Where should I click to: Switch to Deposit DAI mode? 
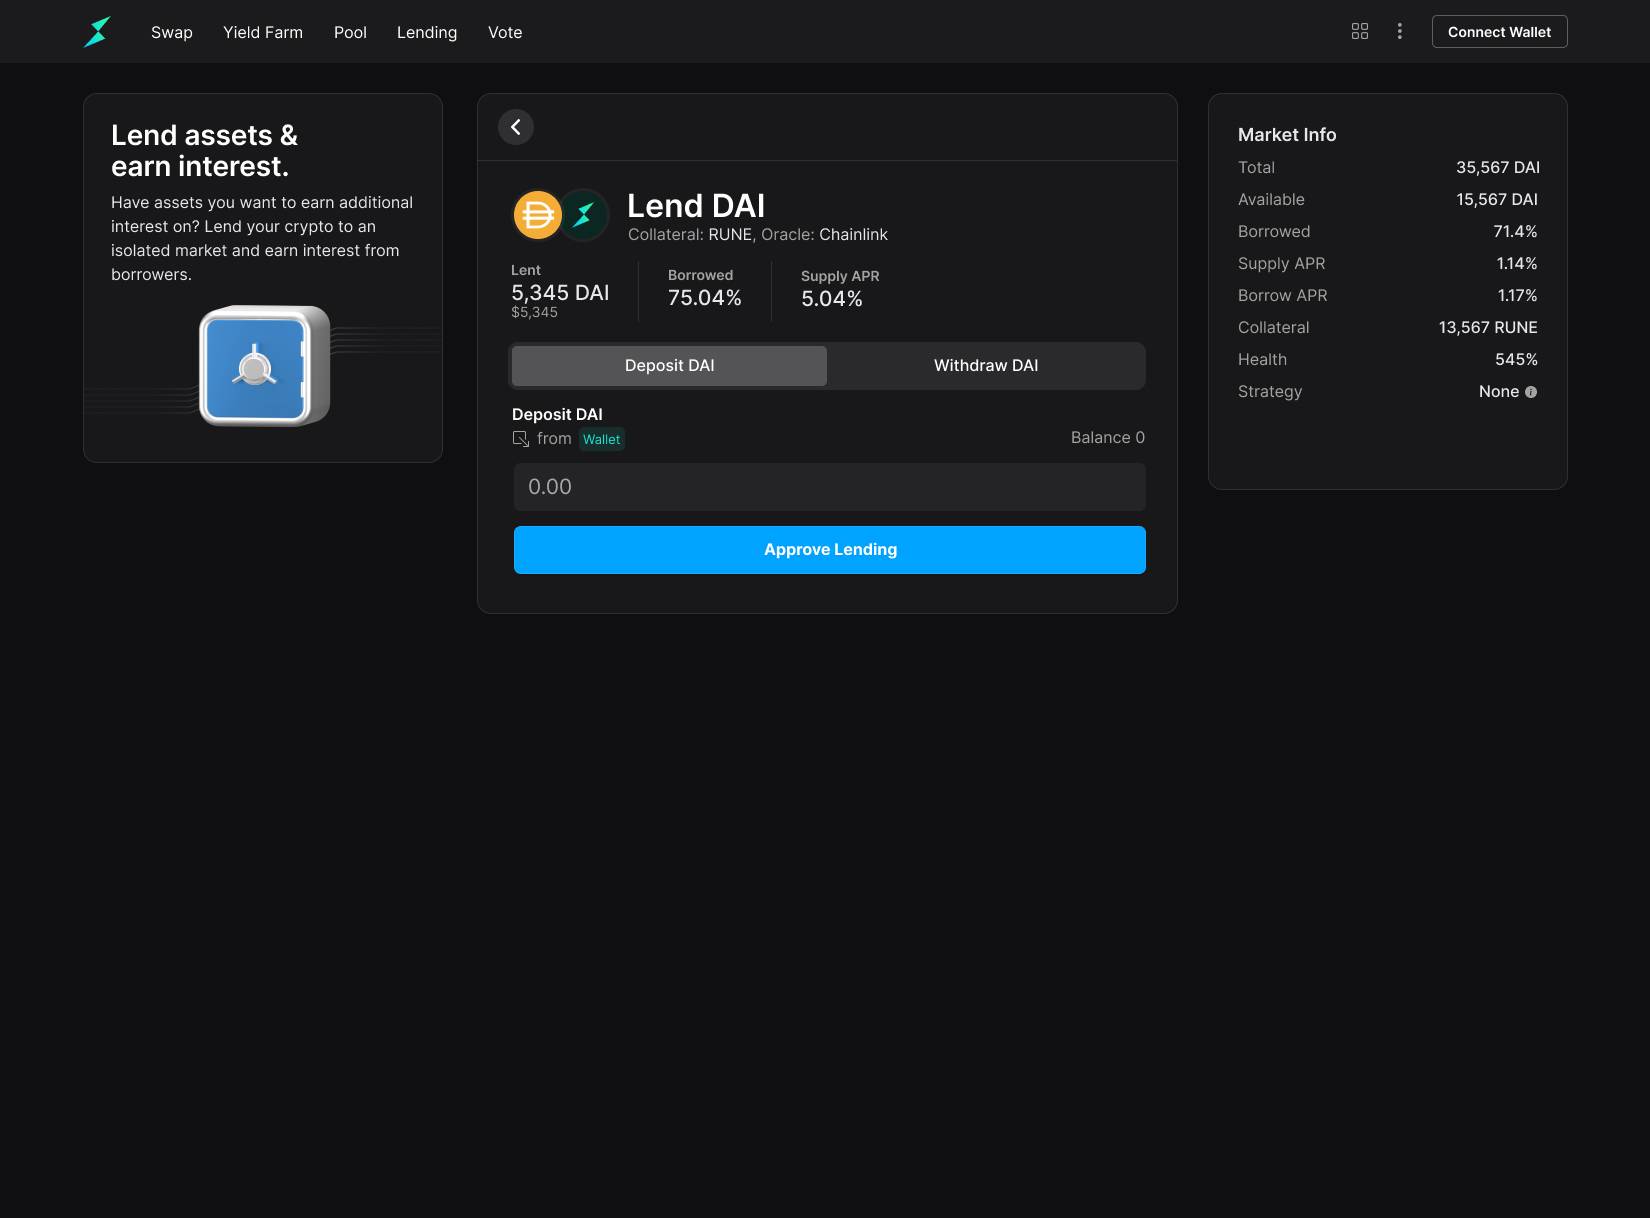pos(669,366)
